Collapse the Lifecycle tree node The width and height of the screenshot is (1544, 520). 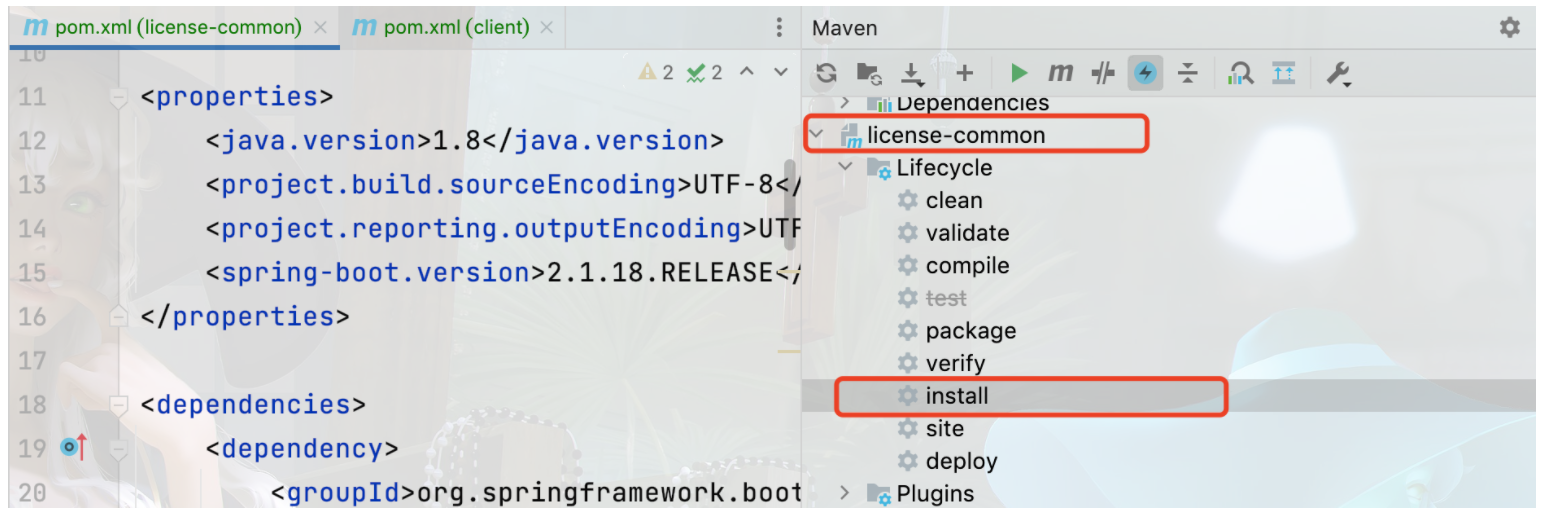click(846, 168)
